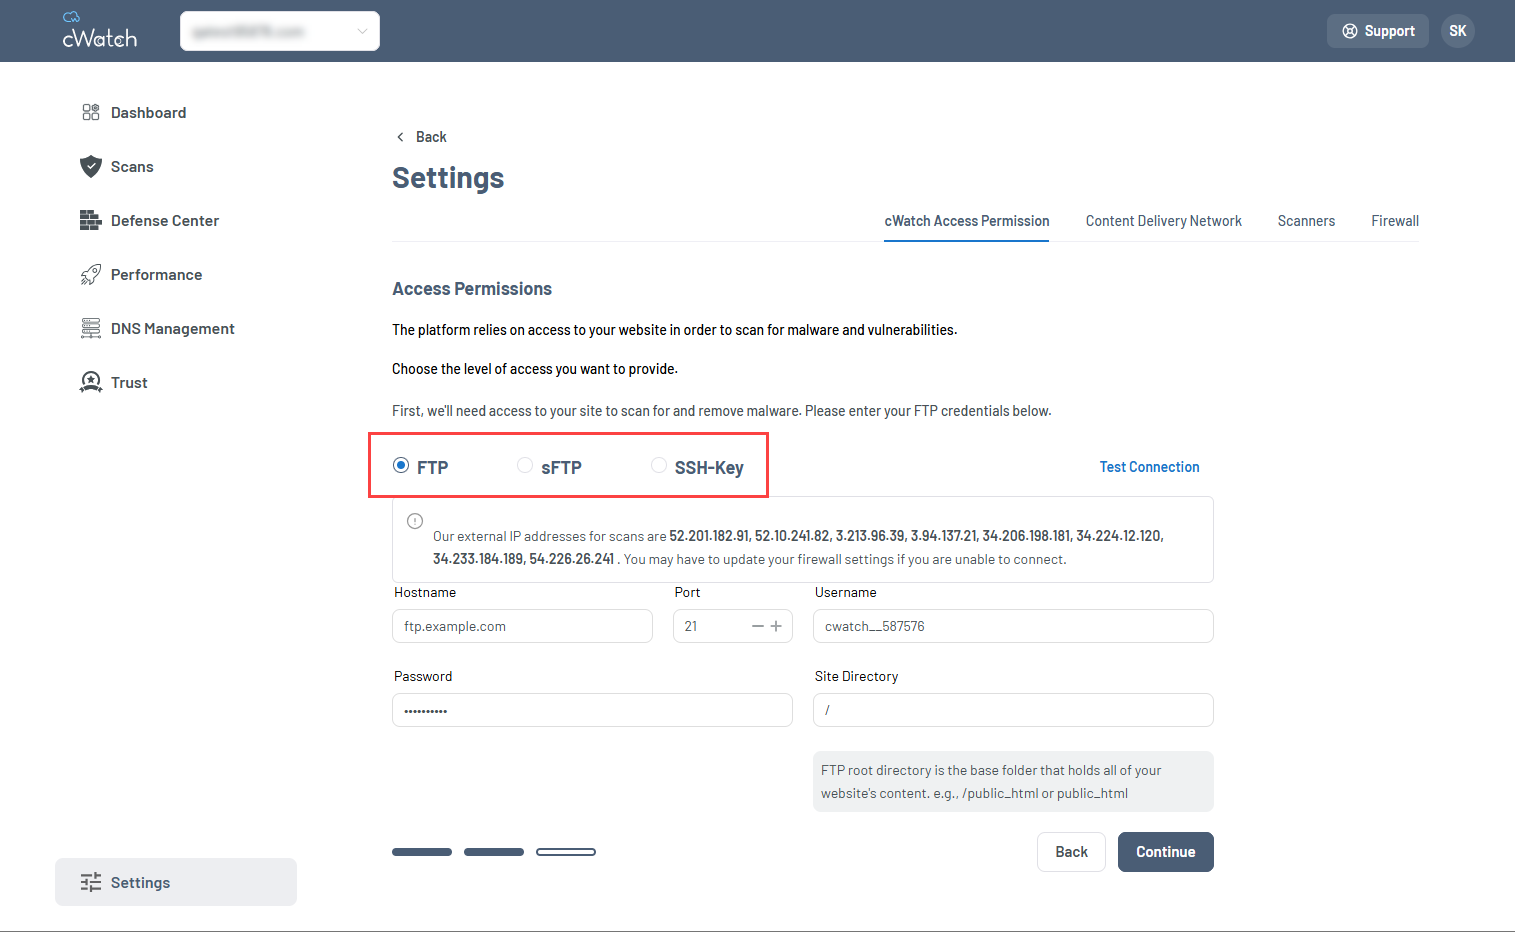
Task: Select the sFTP radio button
Action: (525, 465)
